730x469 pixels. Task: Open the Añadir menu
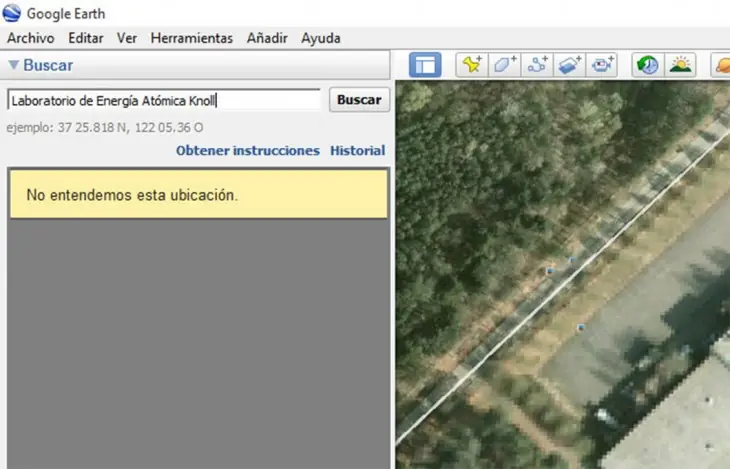coord(267,38)
